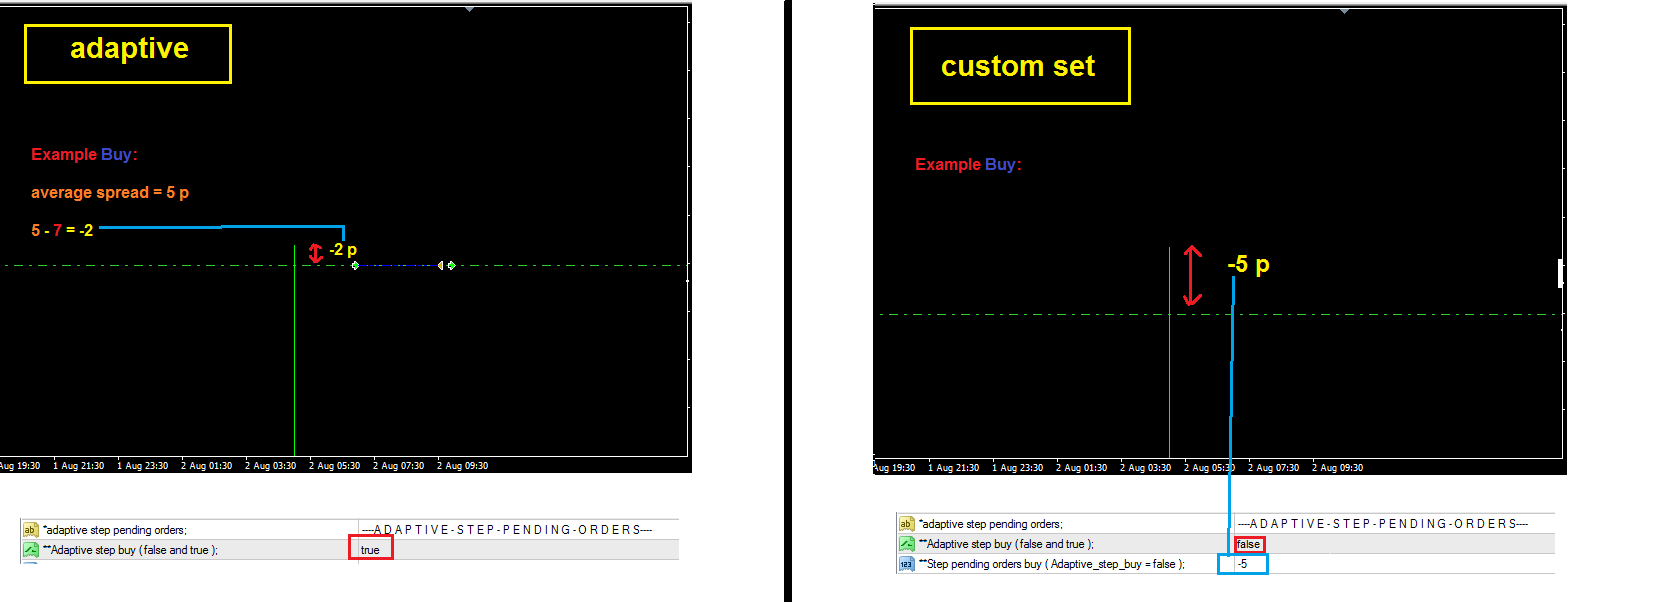Edit the Adaptive step buy value 'true'
The height and width of the screenshot is (602, 1662).
[370, 550]
